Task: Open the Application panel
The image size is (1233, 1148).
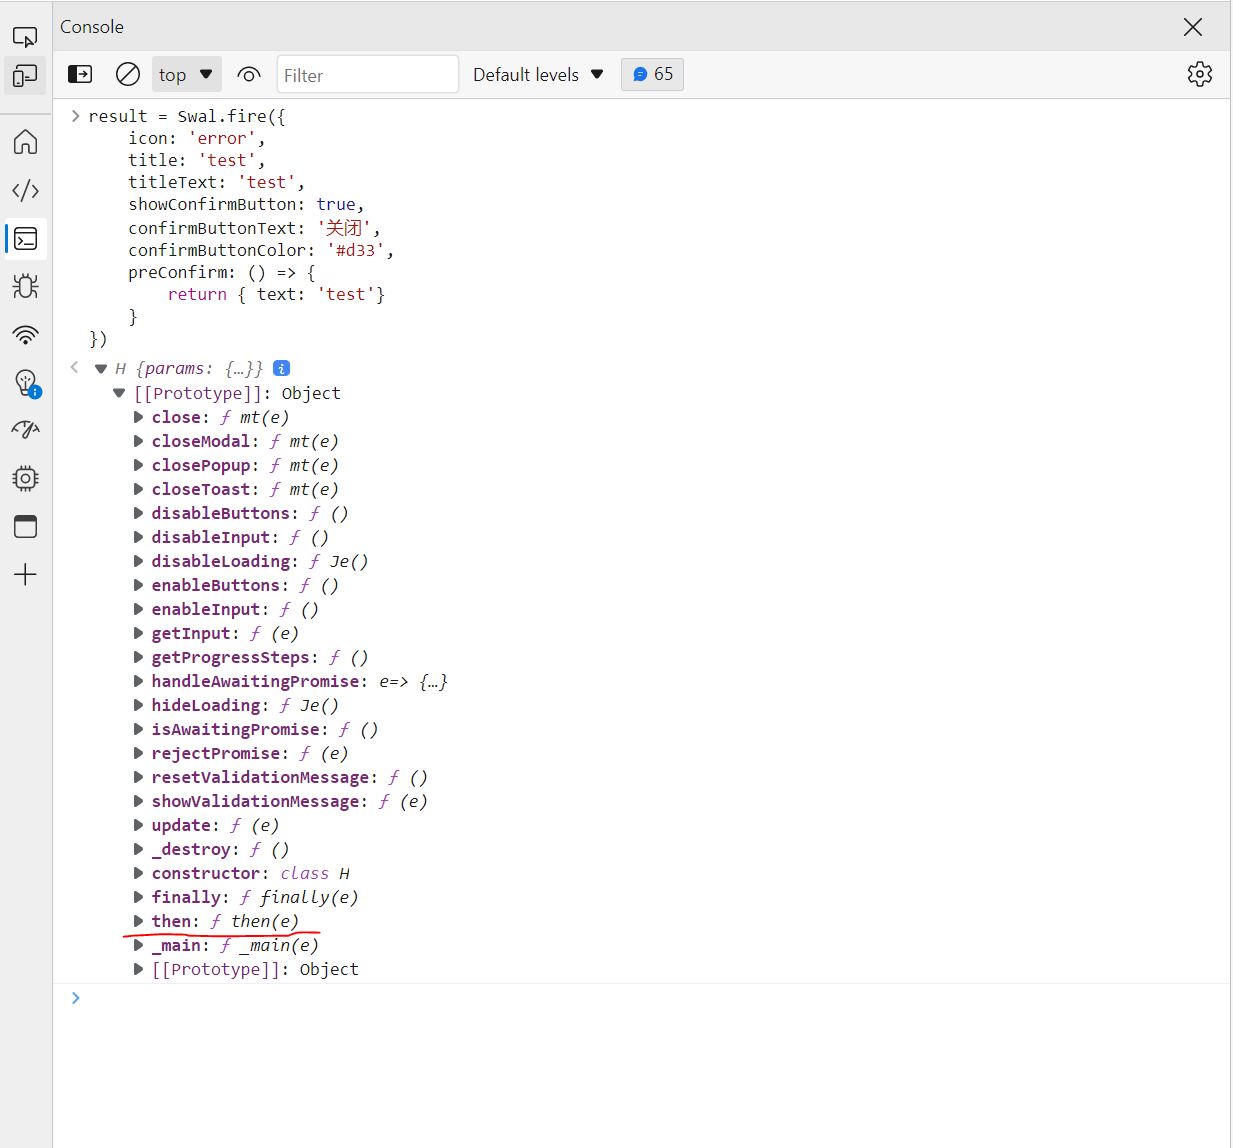Action: [x=26, y=526]
